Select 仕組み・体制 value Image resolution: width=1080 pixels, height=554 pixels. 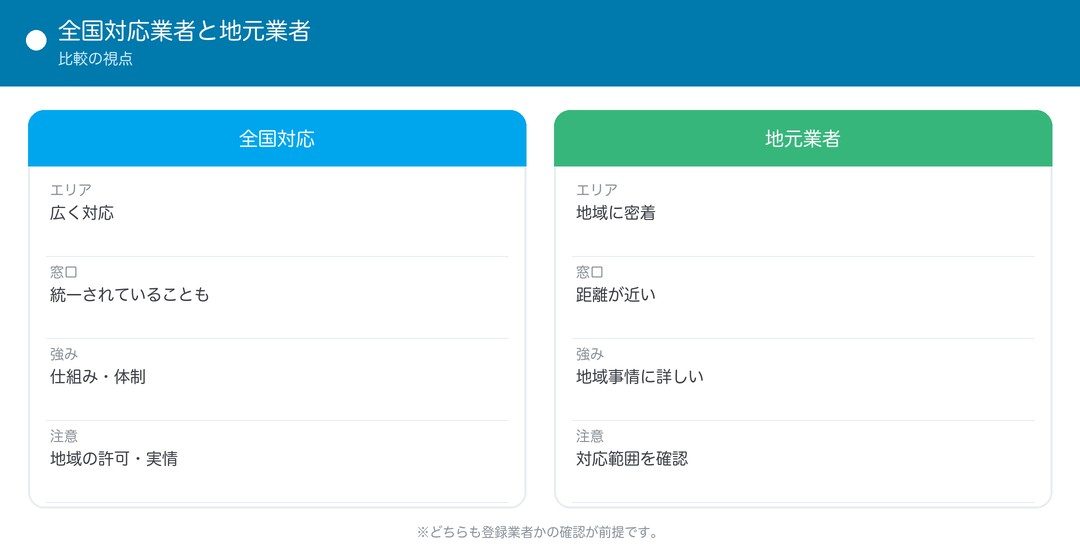point(98,377)
